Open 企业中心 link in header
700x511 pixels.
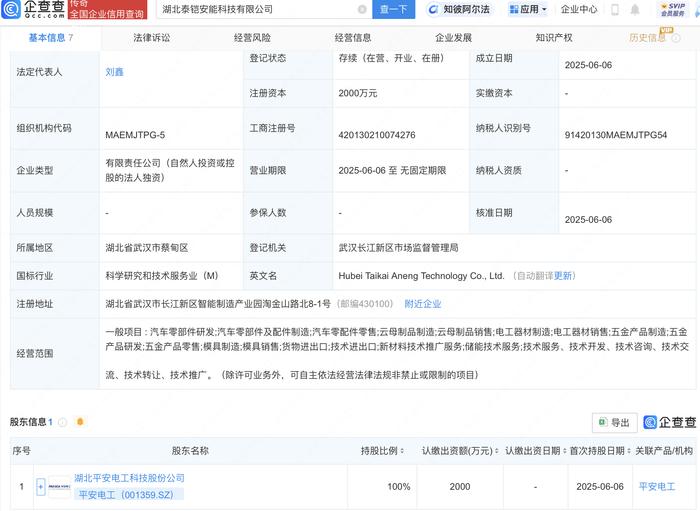(x=579, y=9)
